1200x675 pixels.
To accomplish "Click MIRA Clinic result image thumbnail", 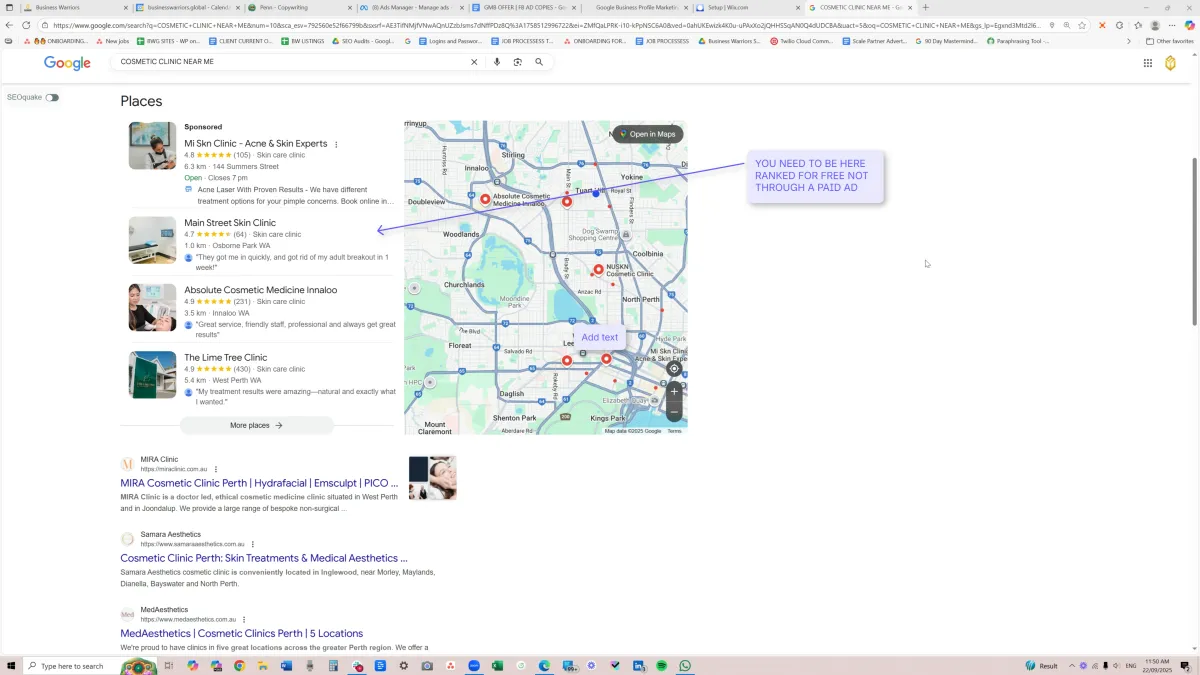I will tap(433, 478).
